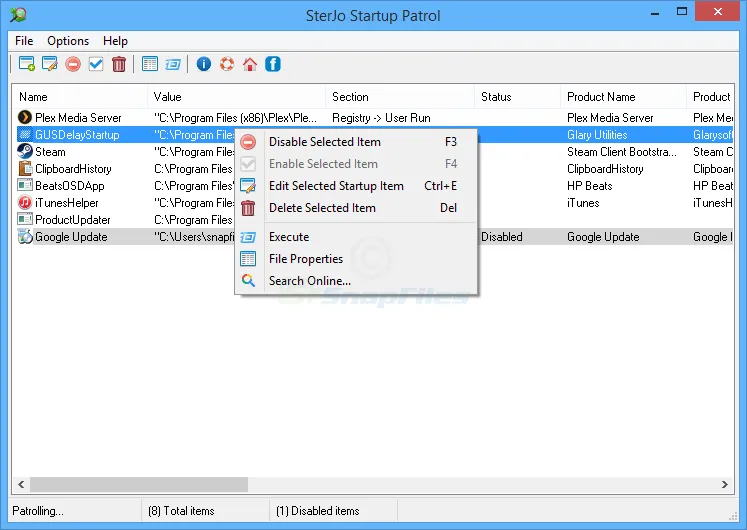Click the lifebuoy help toolbar icon
747x530 pixels.
pyautogui.click(x=227, y=64)
